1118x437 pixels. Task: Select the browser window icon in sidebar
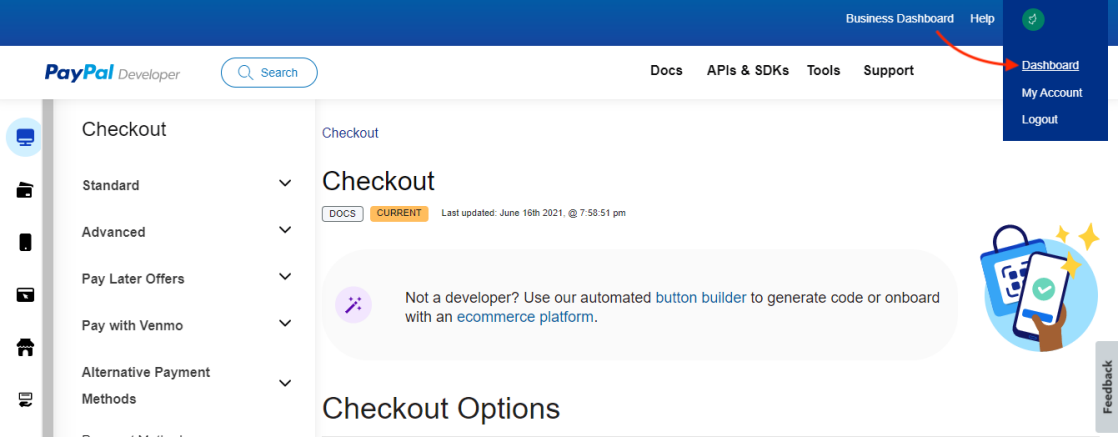click(x=25, y=295)
